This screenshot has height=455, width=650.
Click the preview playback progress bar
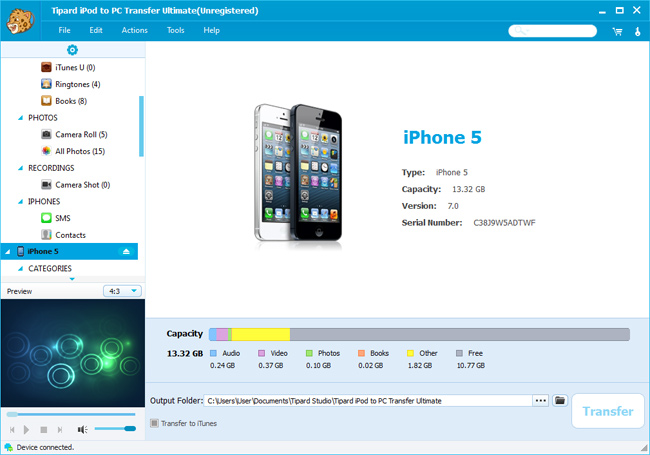[x=71, y=414]
